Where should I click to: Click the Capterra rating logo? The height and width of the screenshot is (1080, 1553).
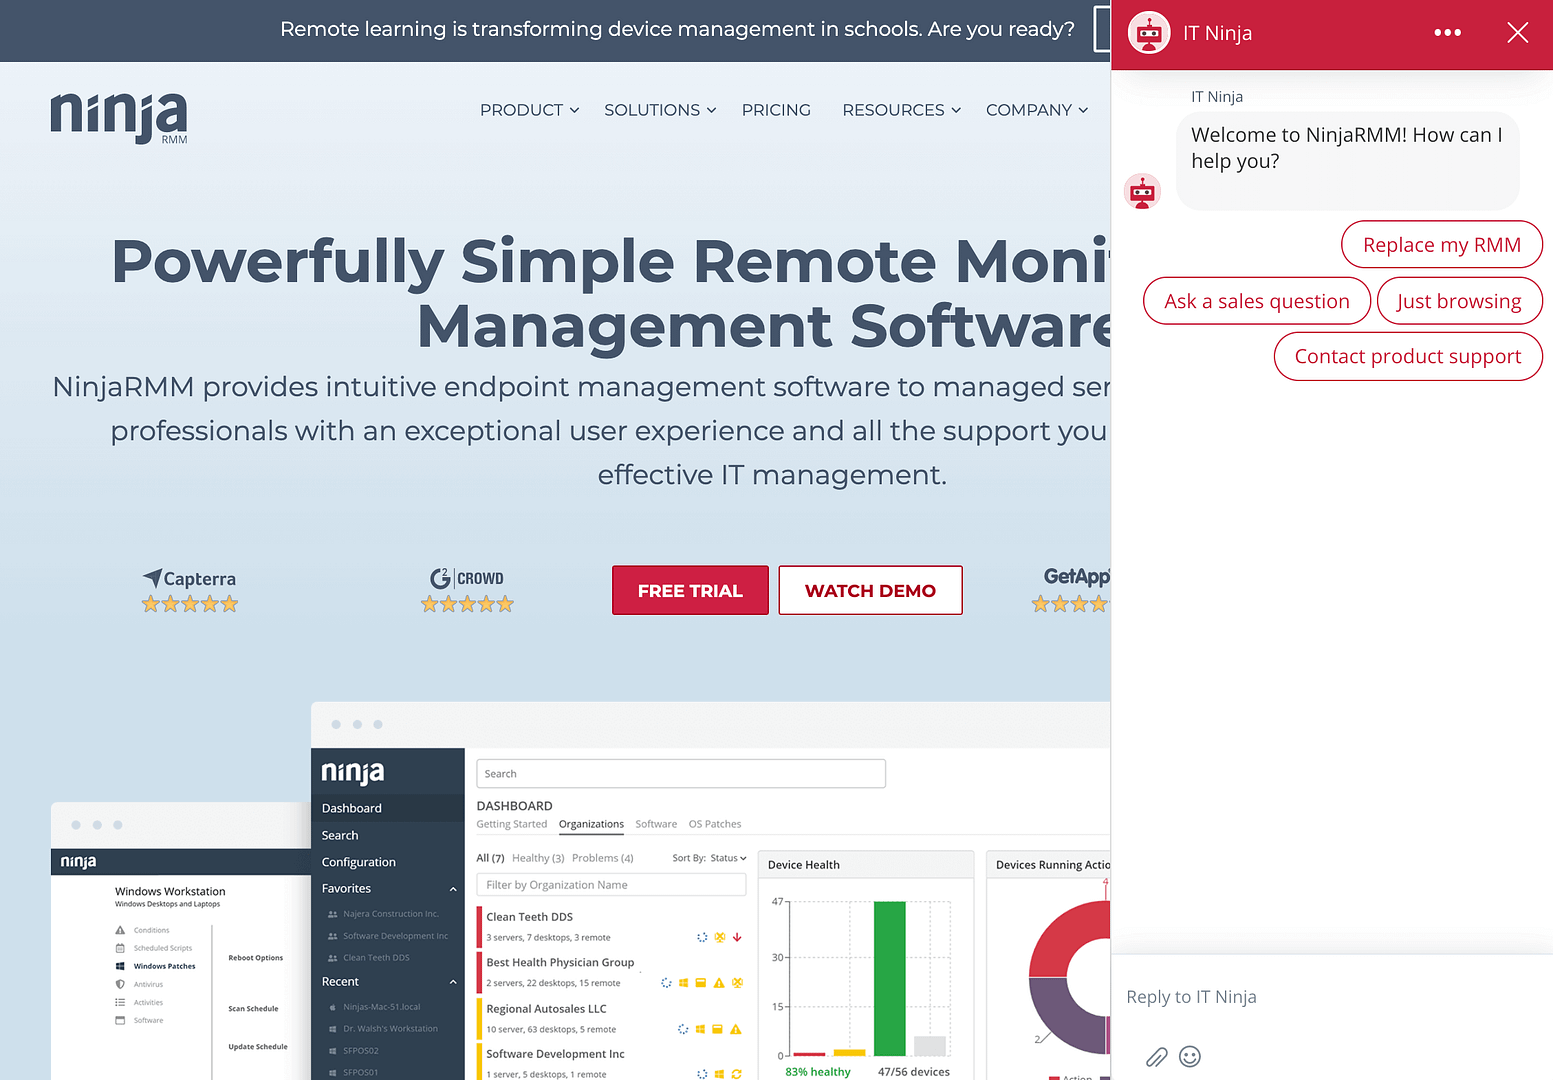point(190,578)
